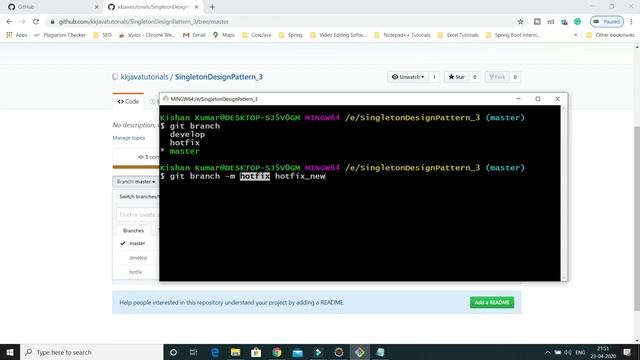Click the browser address bar
The height and width of the screenshot is (360, 640).
pyautogui.click(x=282, y=22)
